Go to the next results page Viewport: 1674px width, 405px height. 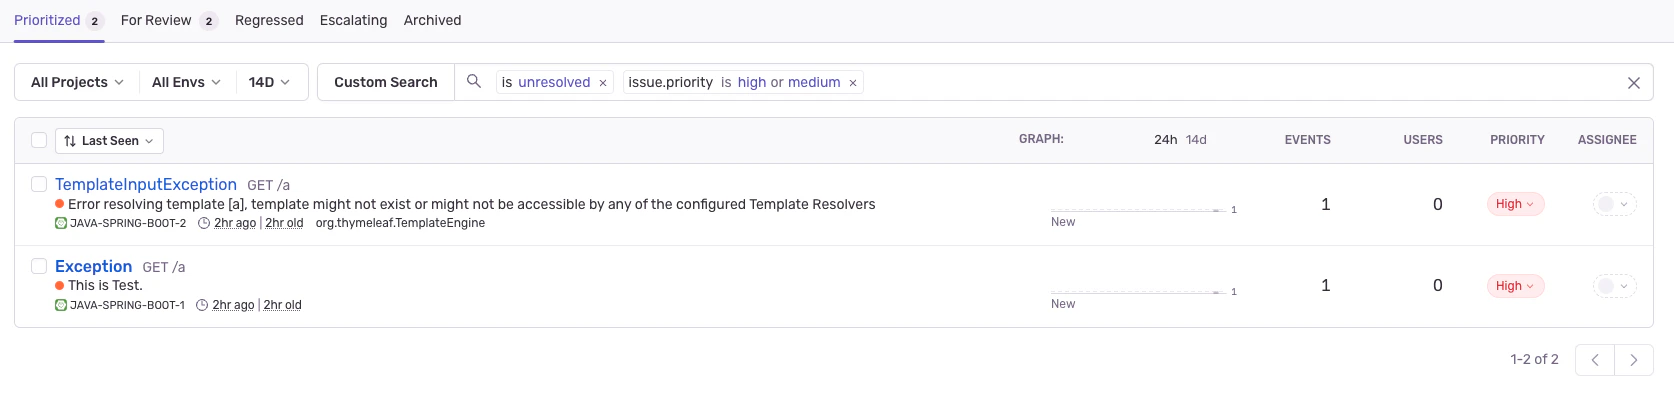click(x=1633, y=360)
